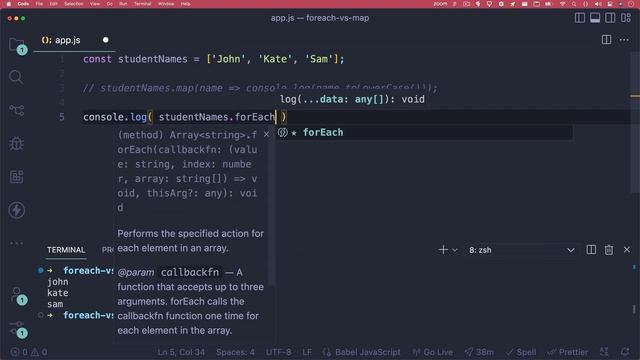Open the Apple menu

[x=9, y=4]
